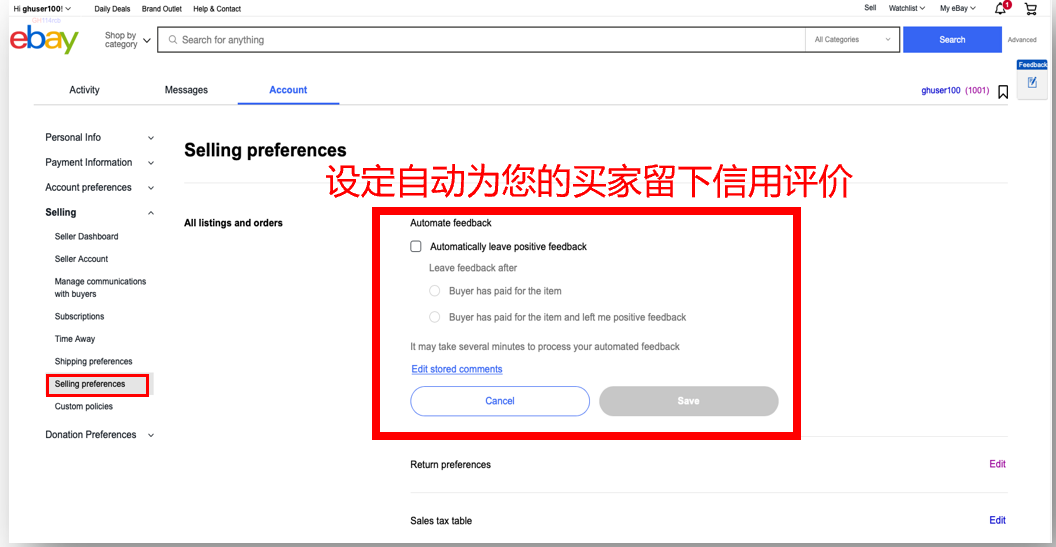
Task: Expand Donation Preferences section
Action: 100,435
